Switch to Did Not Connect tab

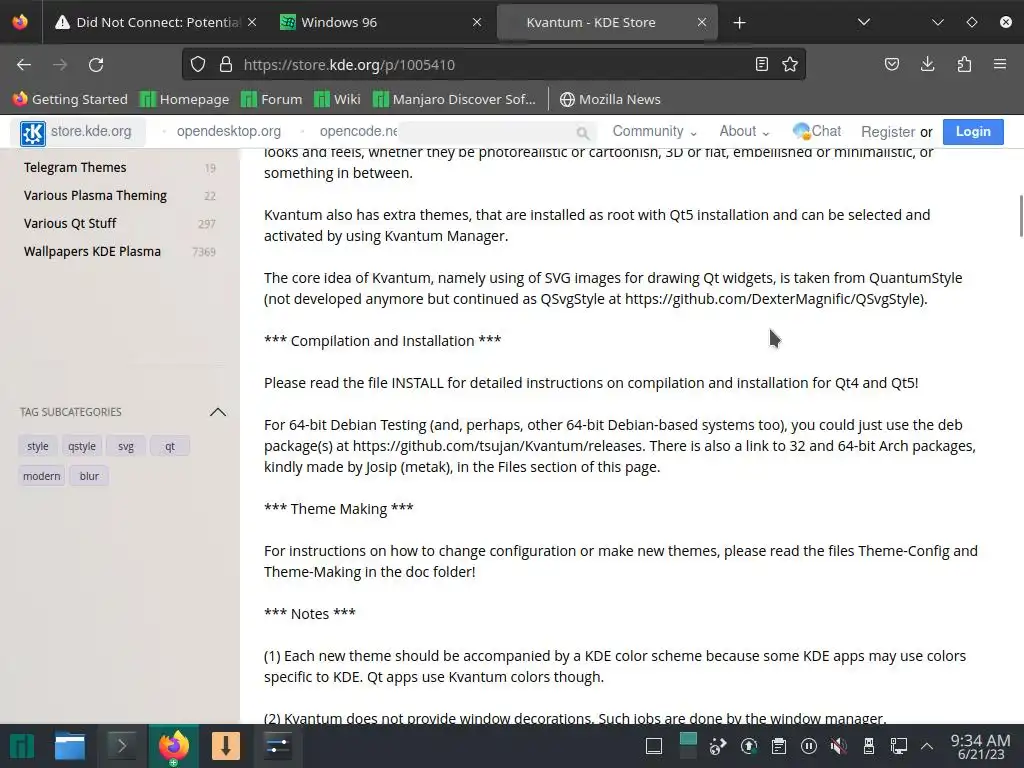pyautogui.click(x=147, y=22)
